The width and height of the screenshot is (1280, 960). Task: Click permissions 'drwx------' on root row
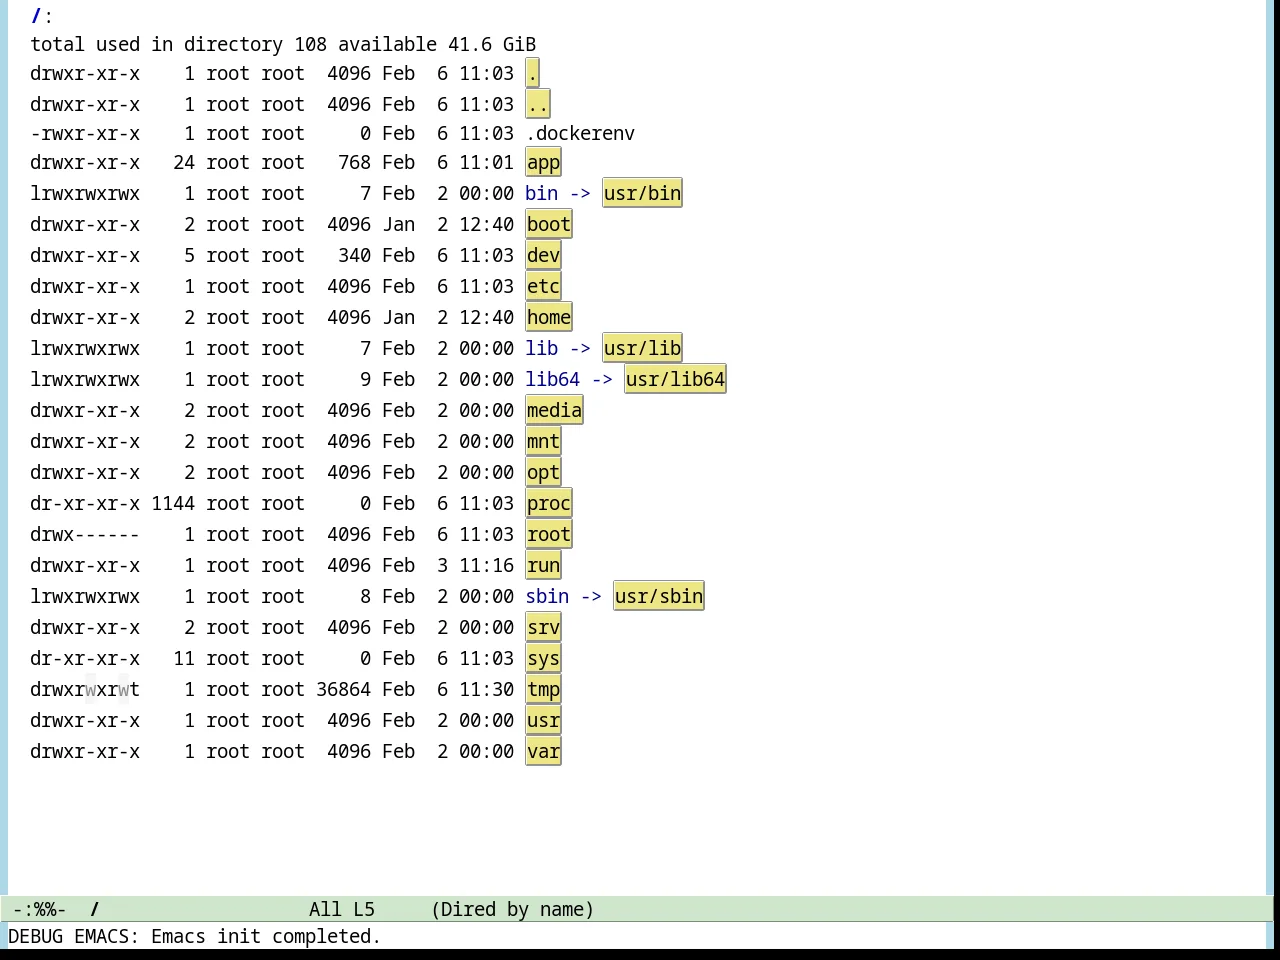(x=85, y=535)
